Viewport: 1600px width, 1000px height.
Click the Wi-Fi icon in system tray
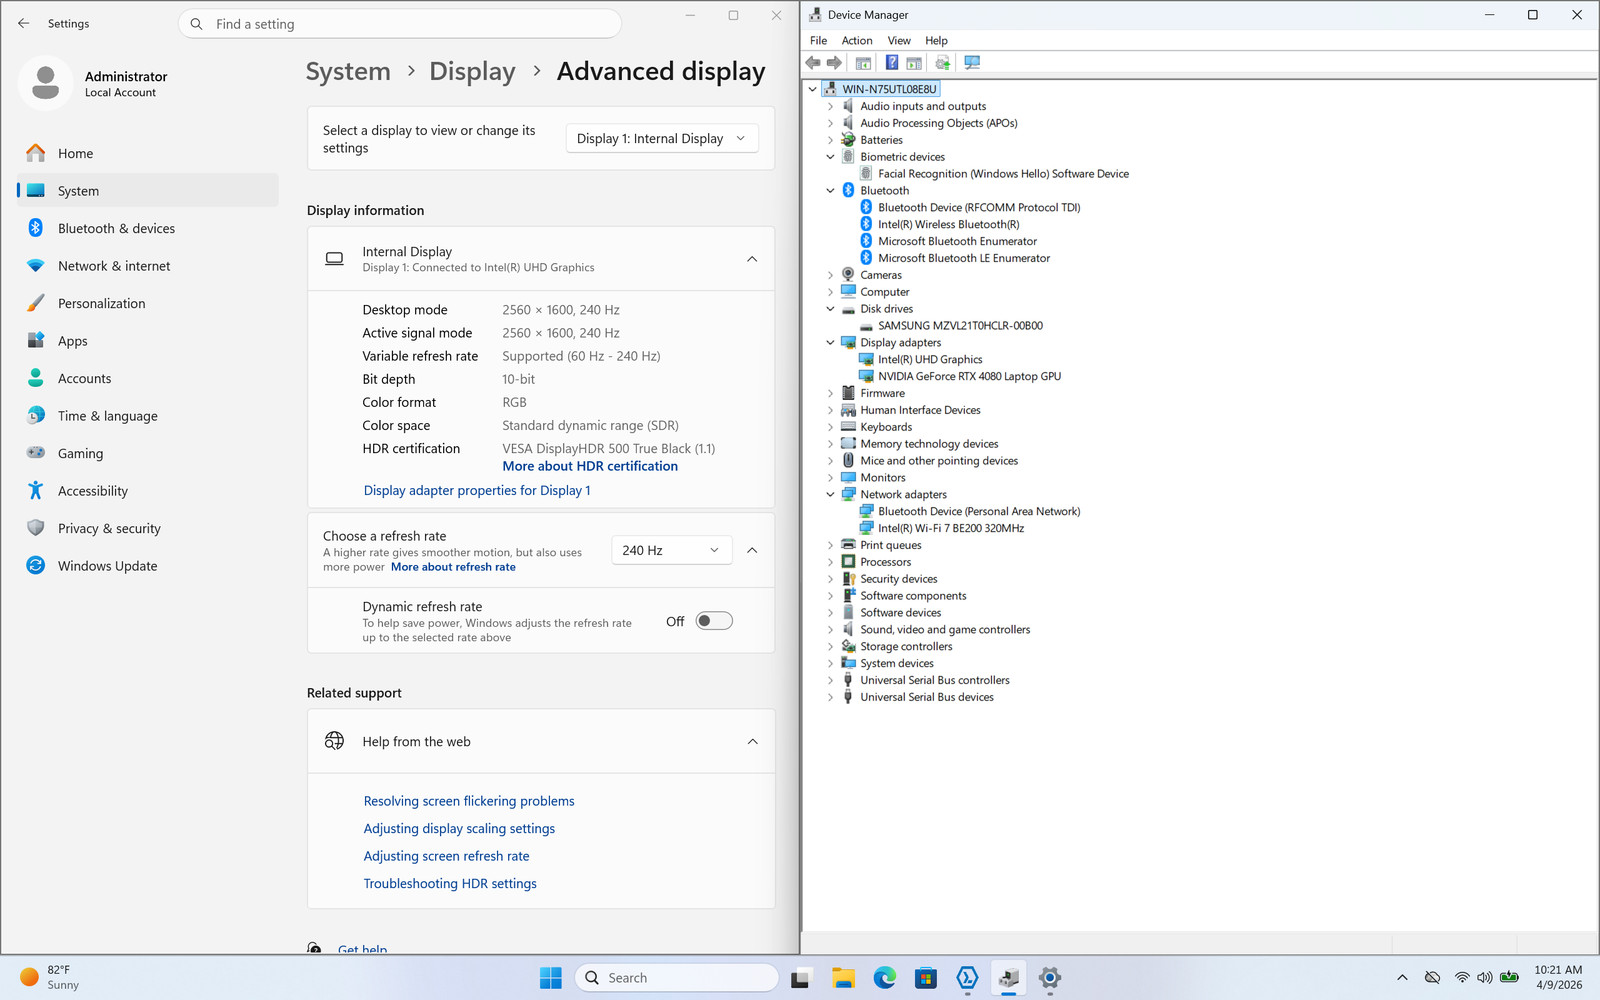click(1462, 977)
